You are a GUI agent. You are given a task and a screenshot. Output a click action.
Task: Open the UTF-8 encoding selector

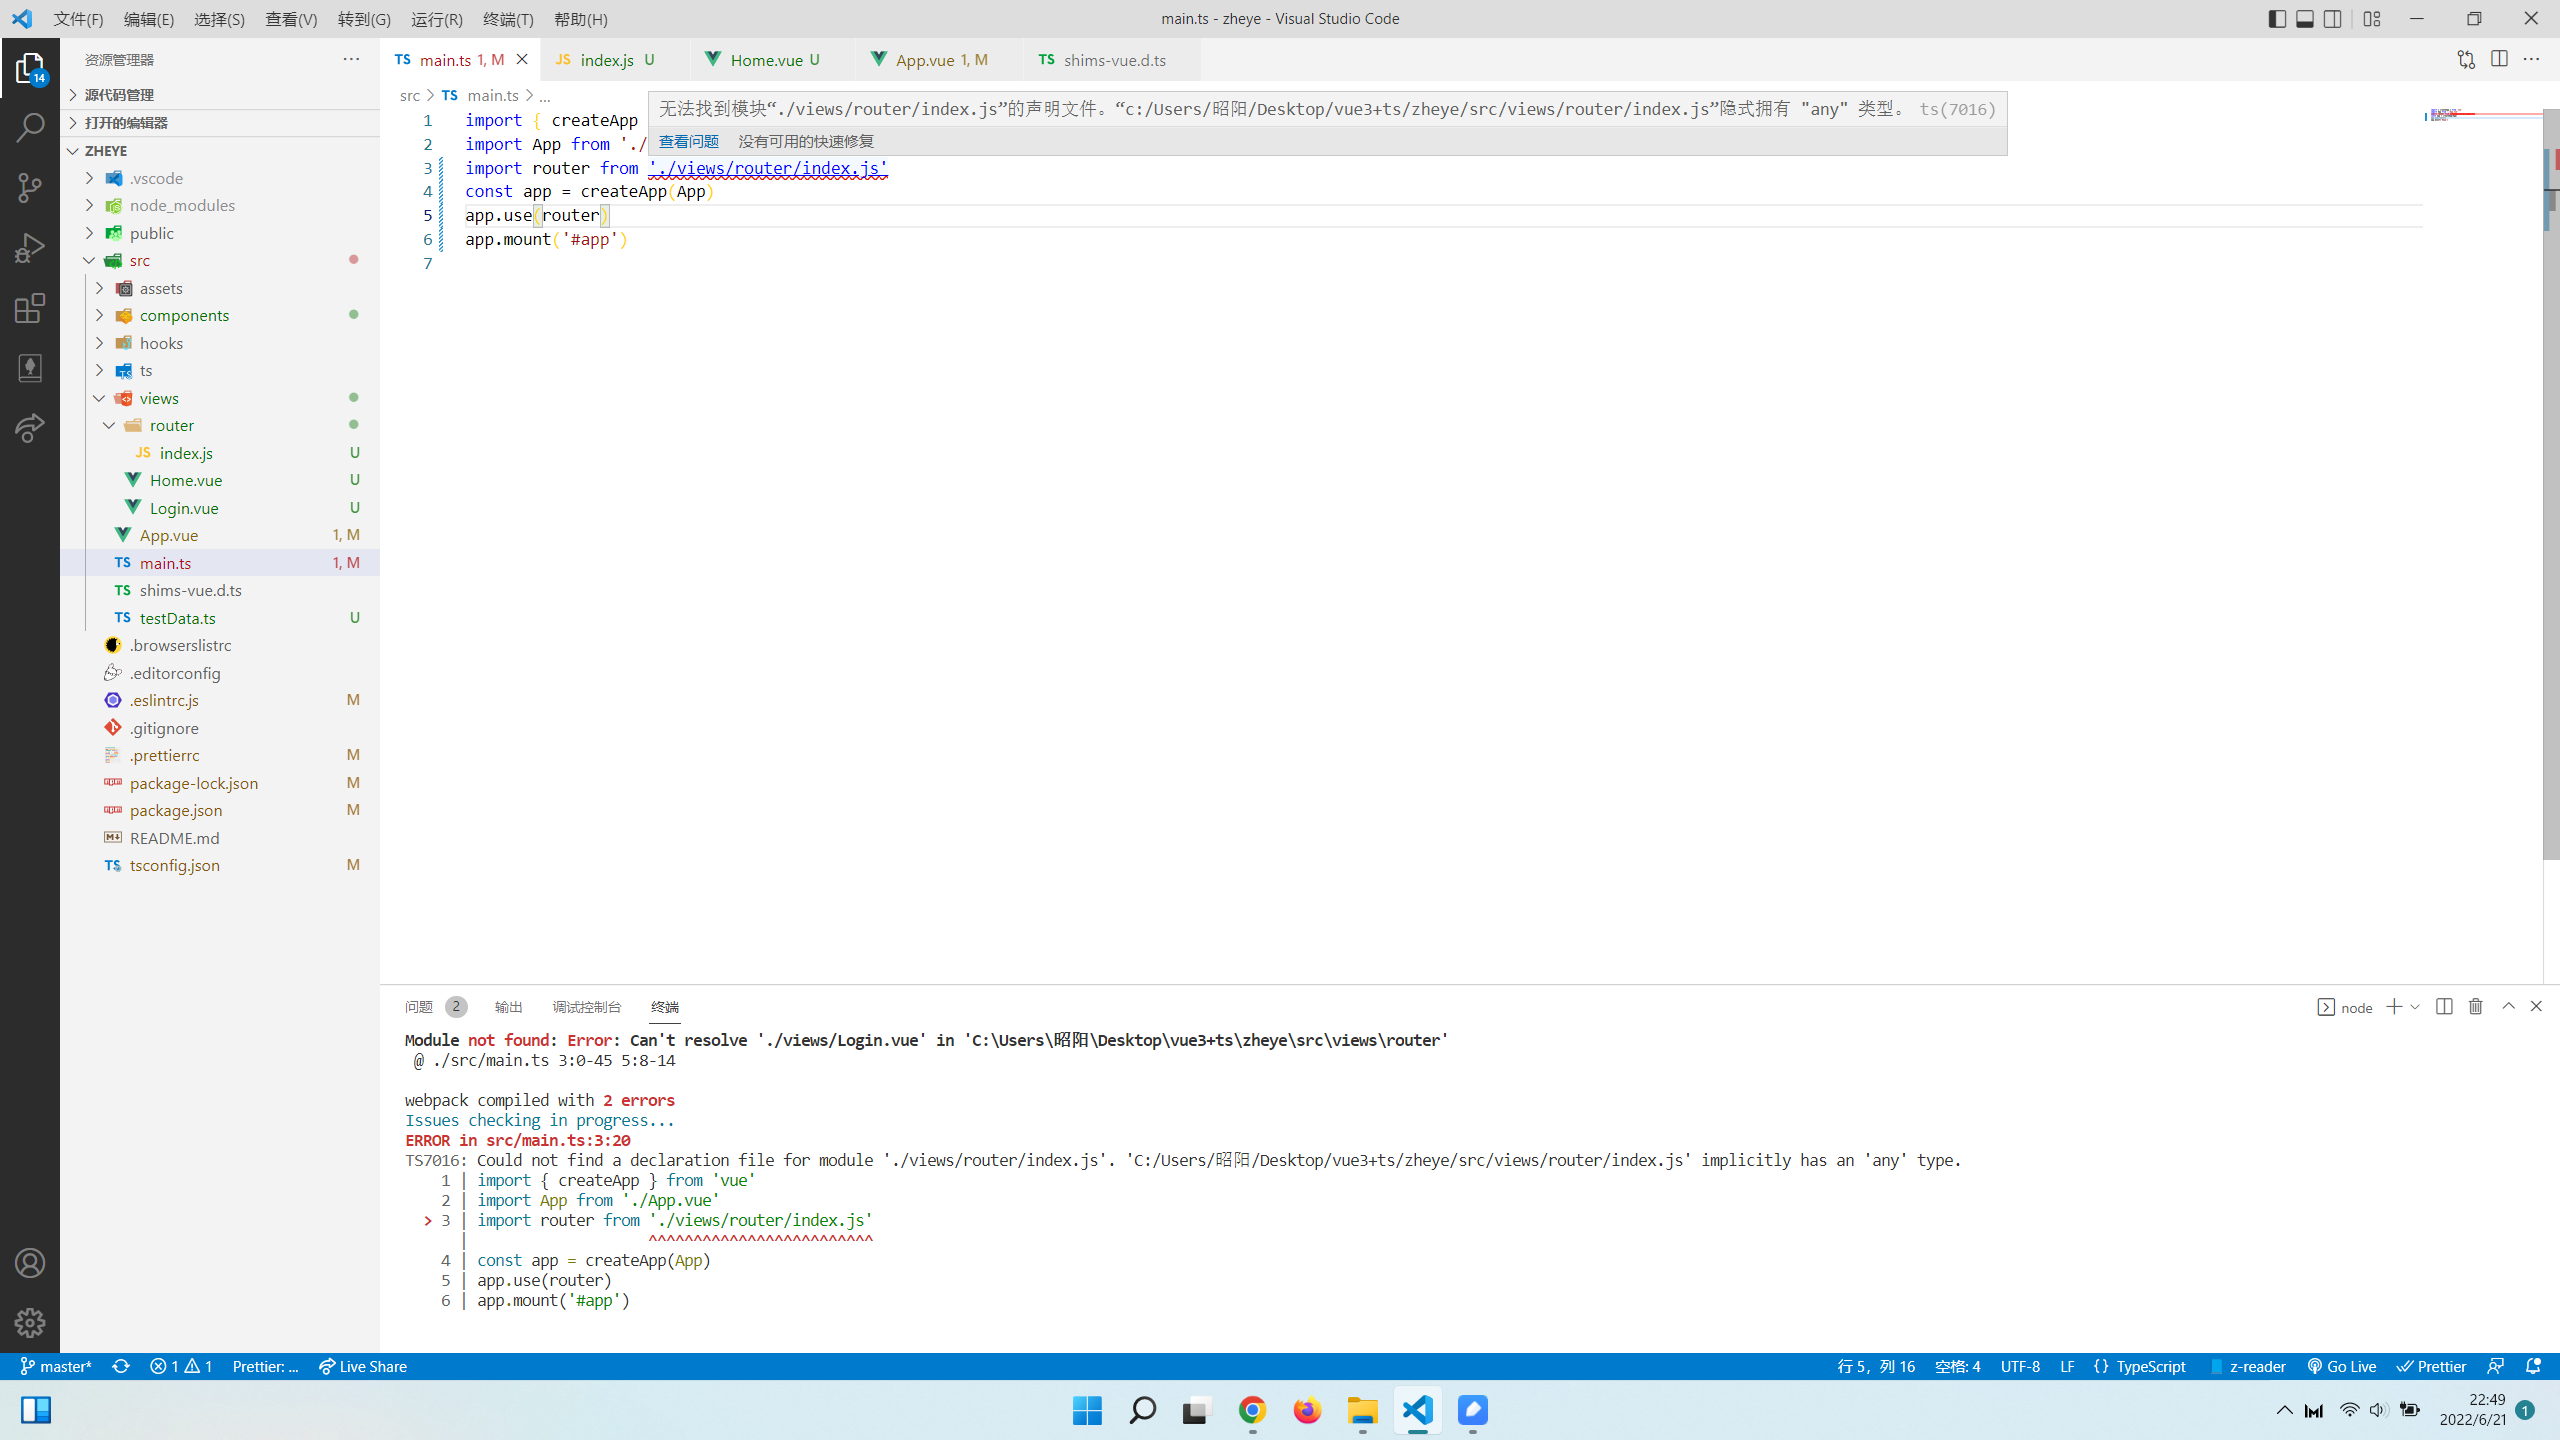point(2020,1366)
